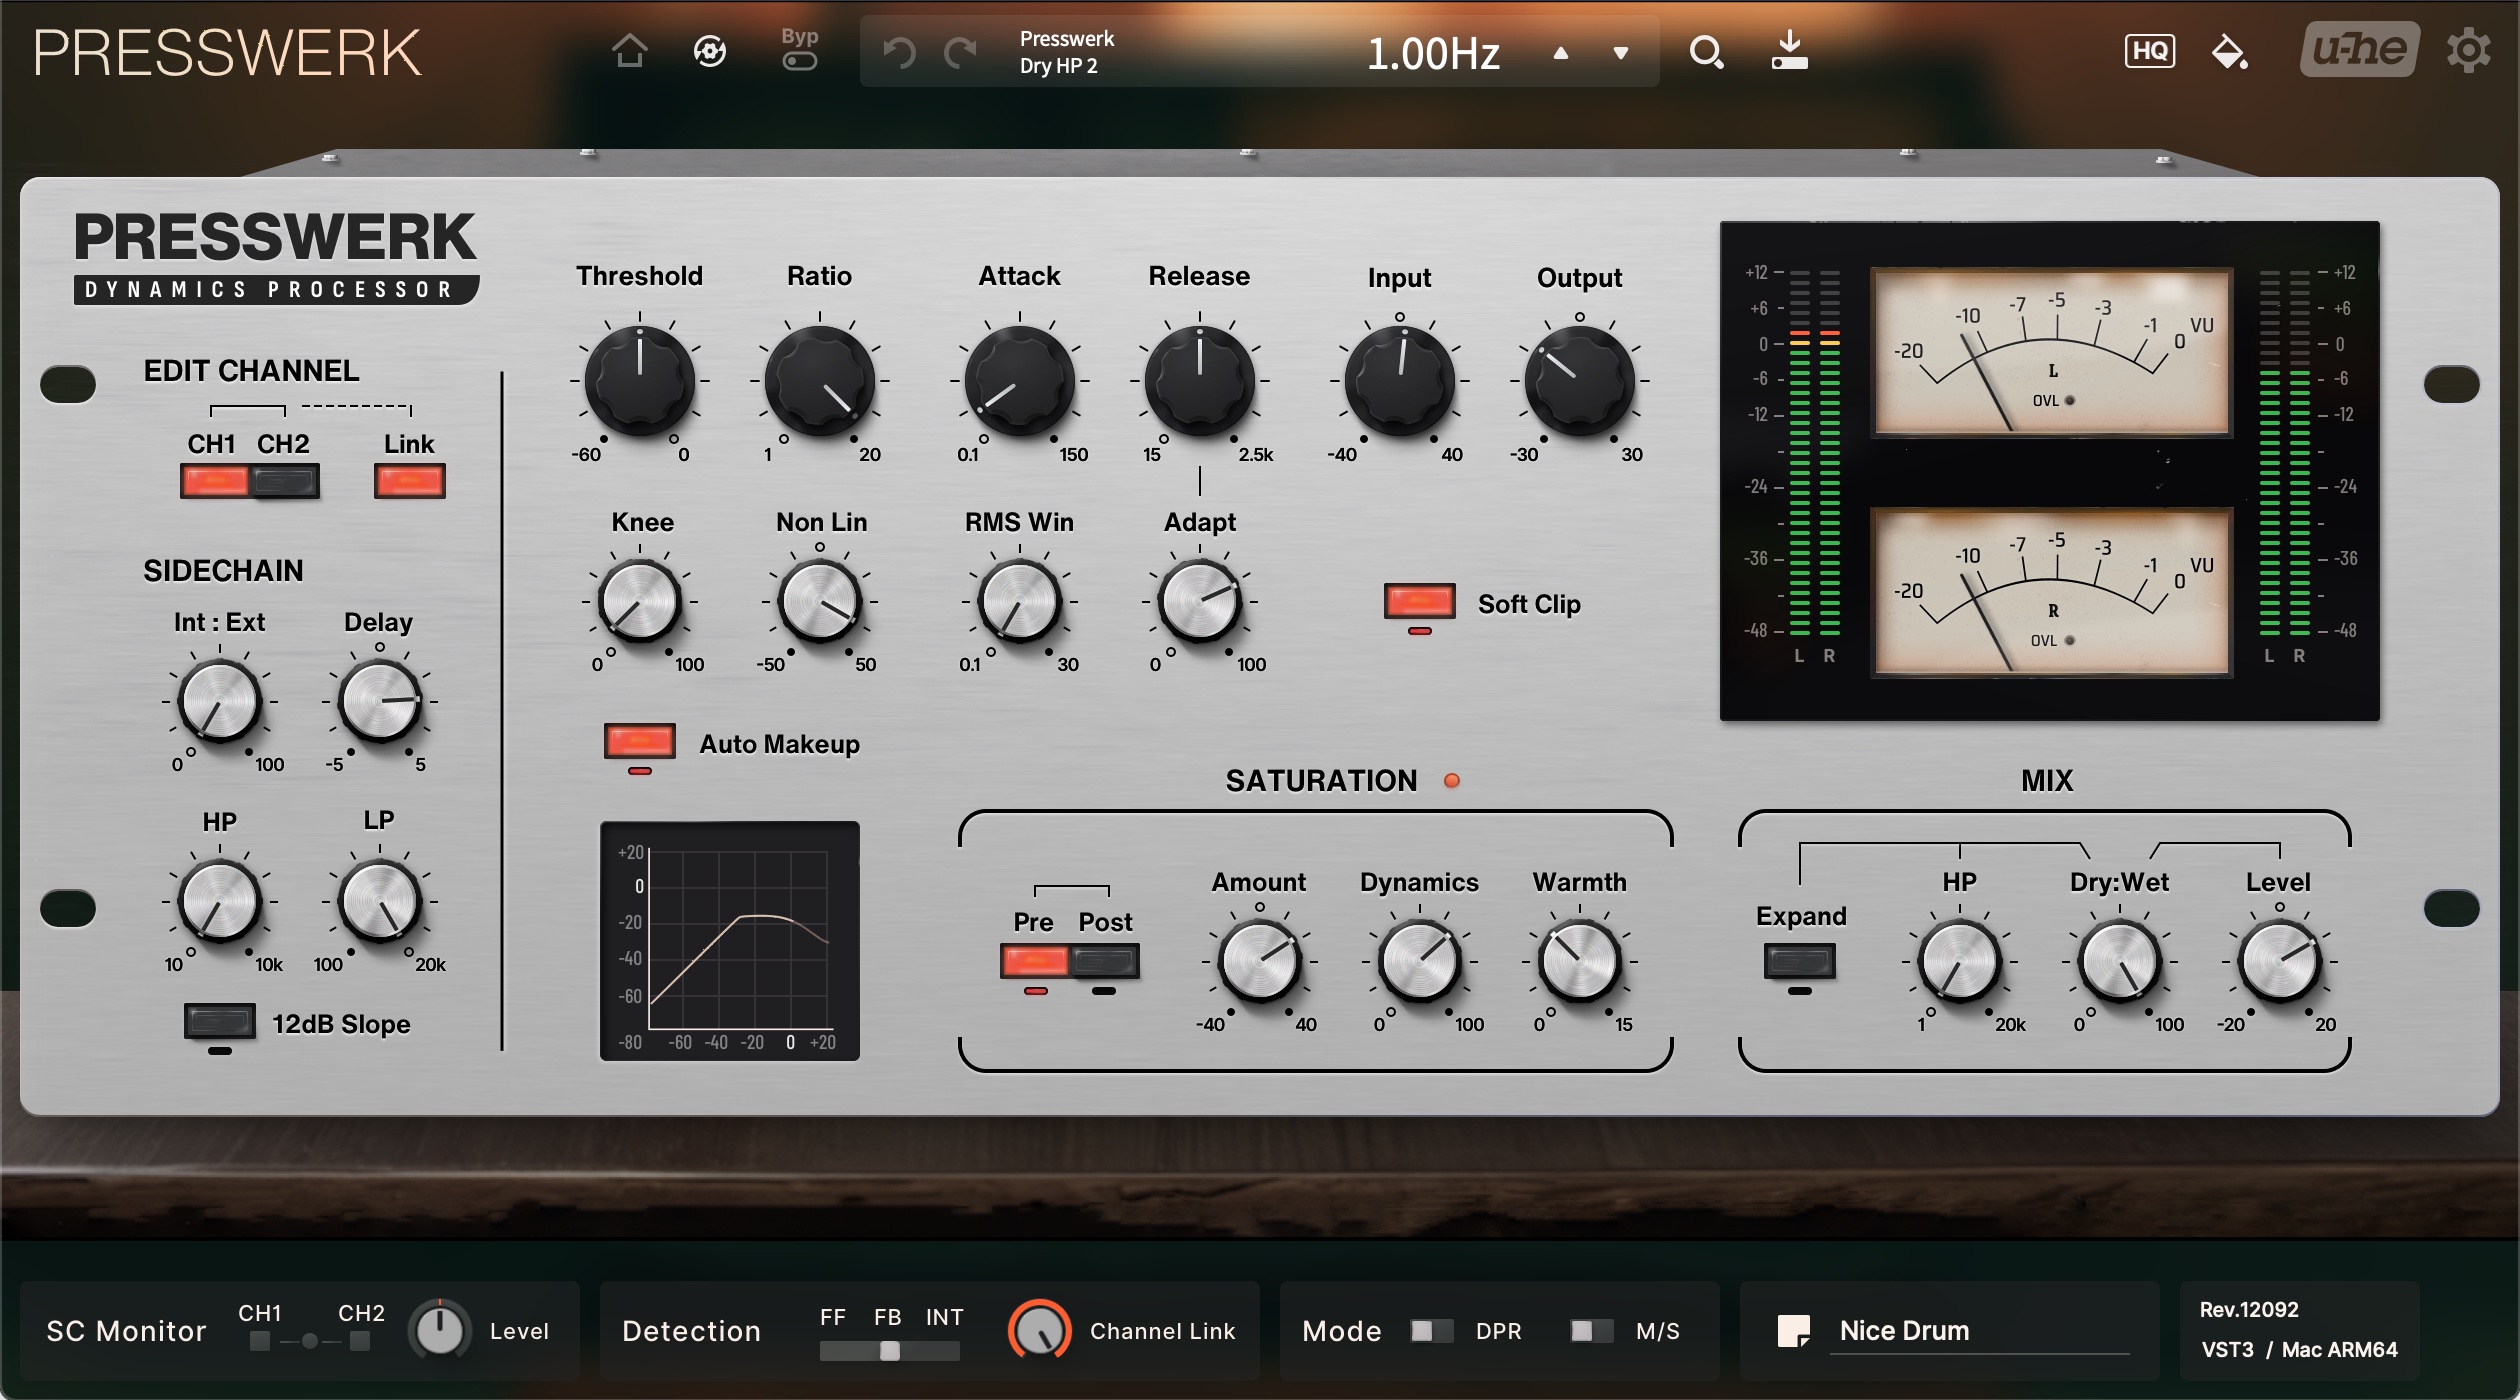Click the Detection FF/FB/INT slider

[889, 1351]
